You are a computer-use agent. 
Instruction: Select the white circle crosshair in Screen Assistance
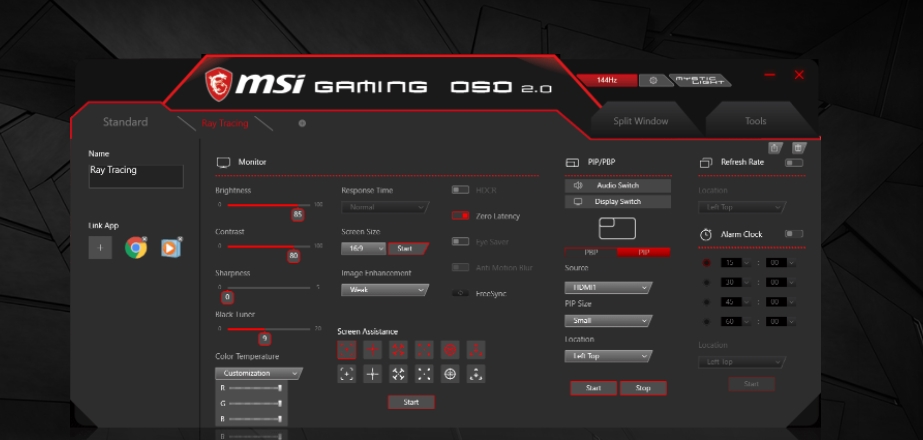450,374
